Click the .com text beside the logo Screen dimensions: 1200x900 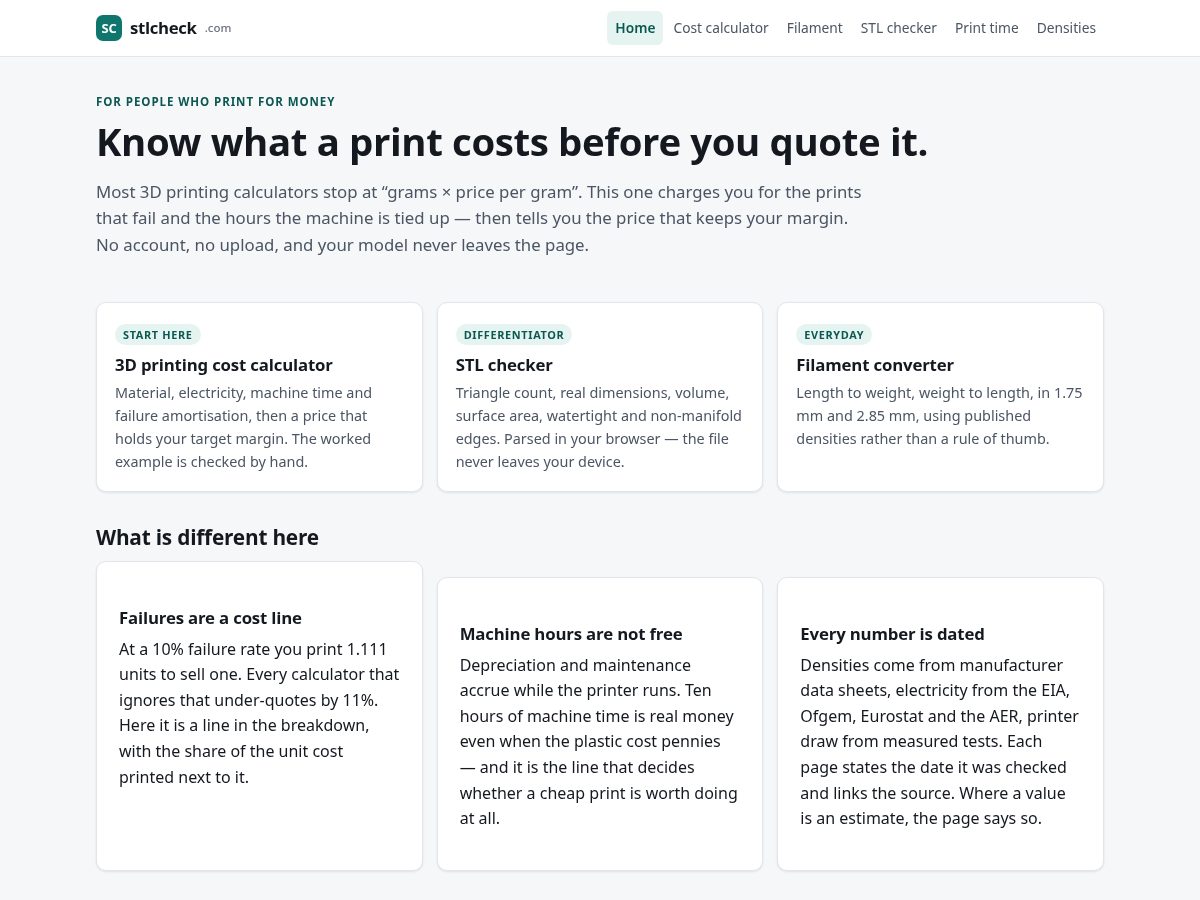218,28
